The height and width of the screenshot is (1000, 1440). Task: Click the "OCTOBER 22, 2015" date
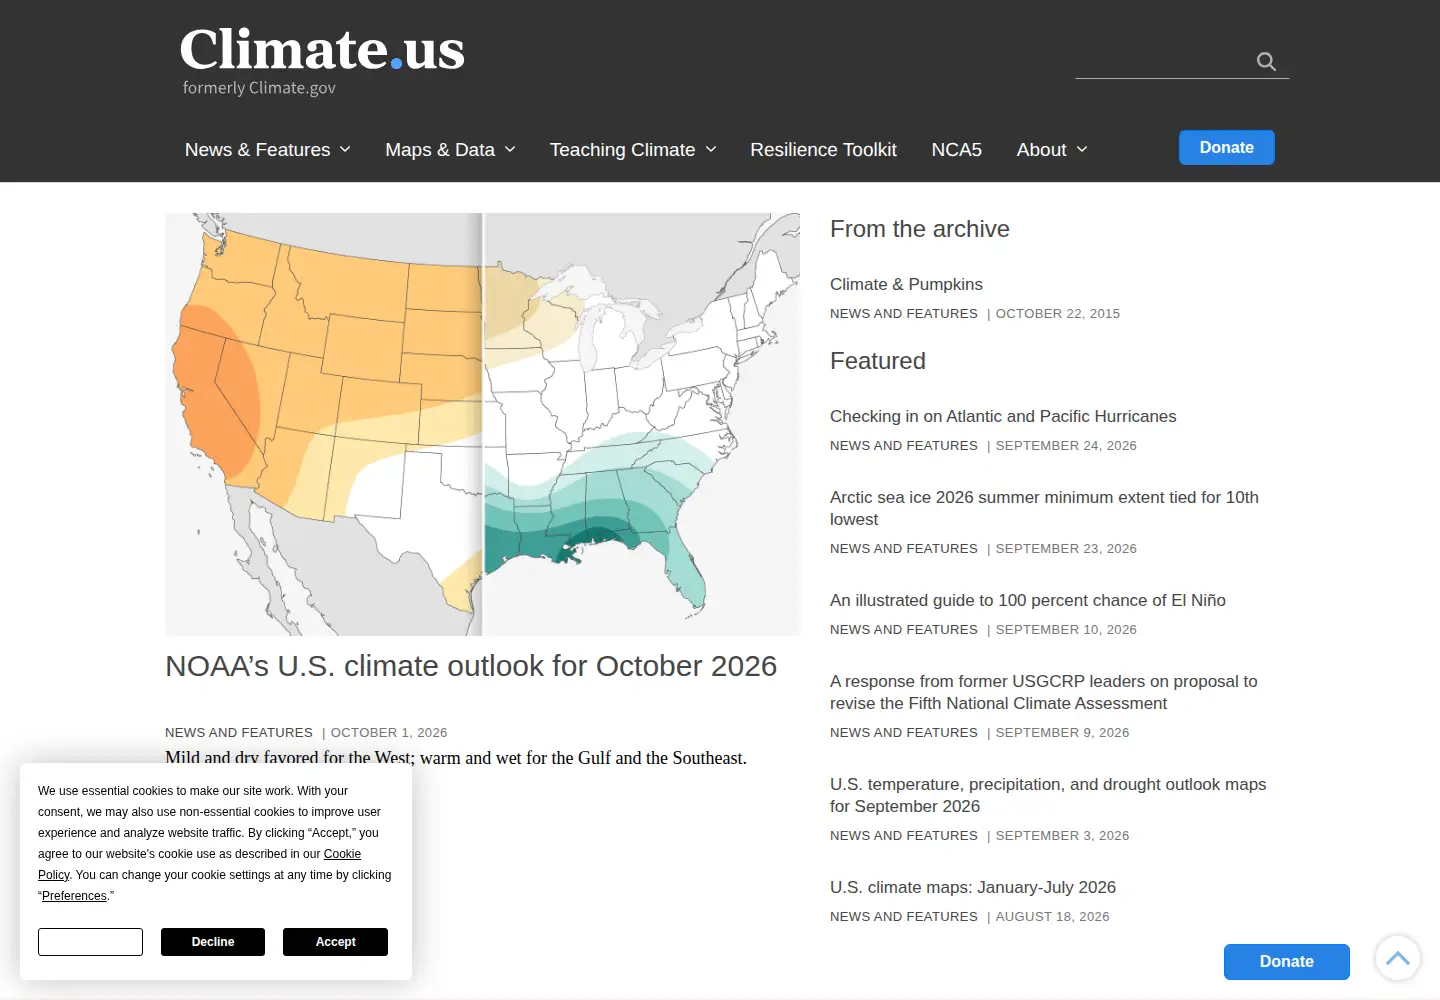tap(1058, 314)
